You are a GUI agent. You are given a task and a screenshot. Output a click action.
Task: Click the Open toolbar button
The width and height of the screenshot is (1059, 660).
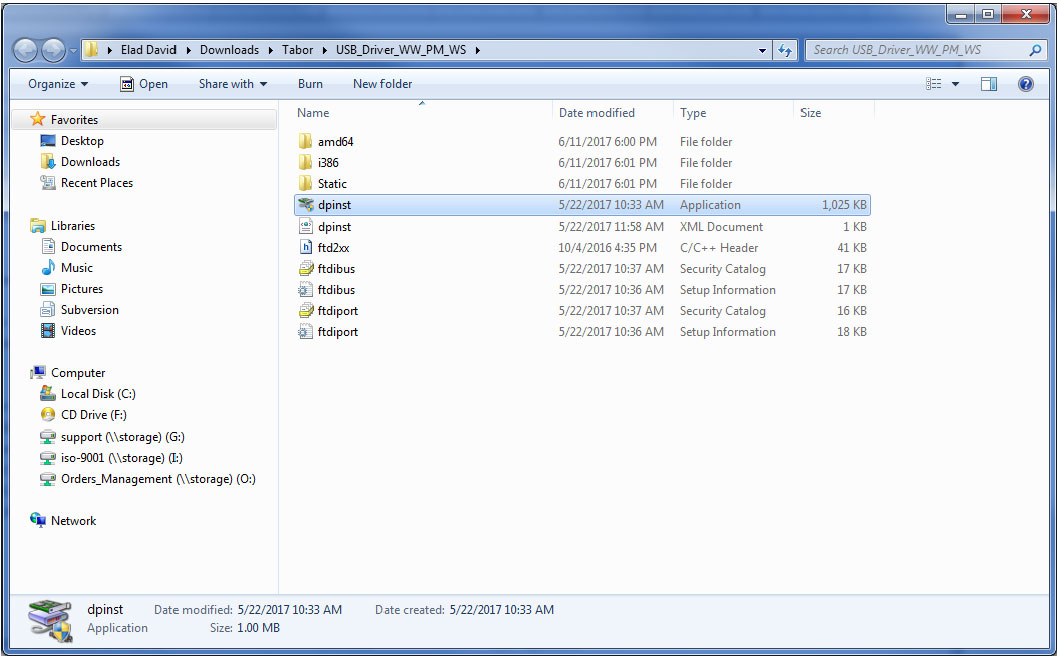click(x=144, y=84)
